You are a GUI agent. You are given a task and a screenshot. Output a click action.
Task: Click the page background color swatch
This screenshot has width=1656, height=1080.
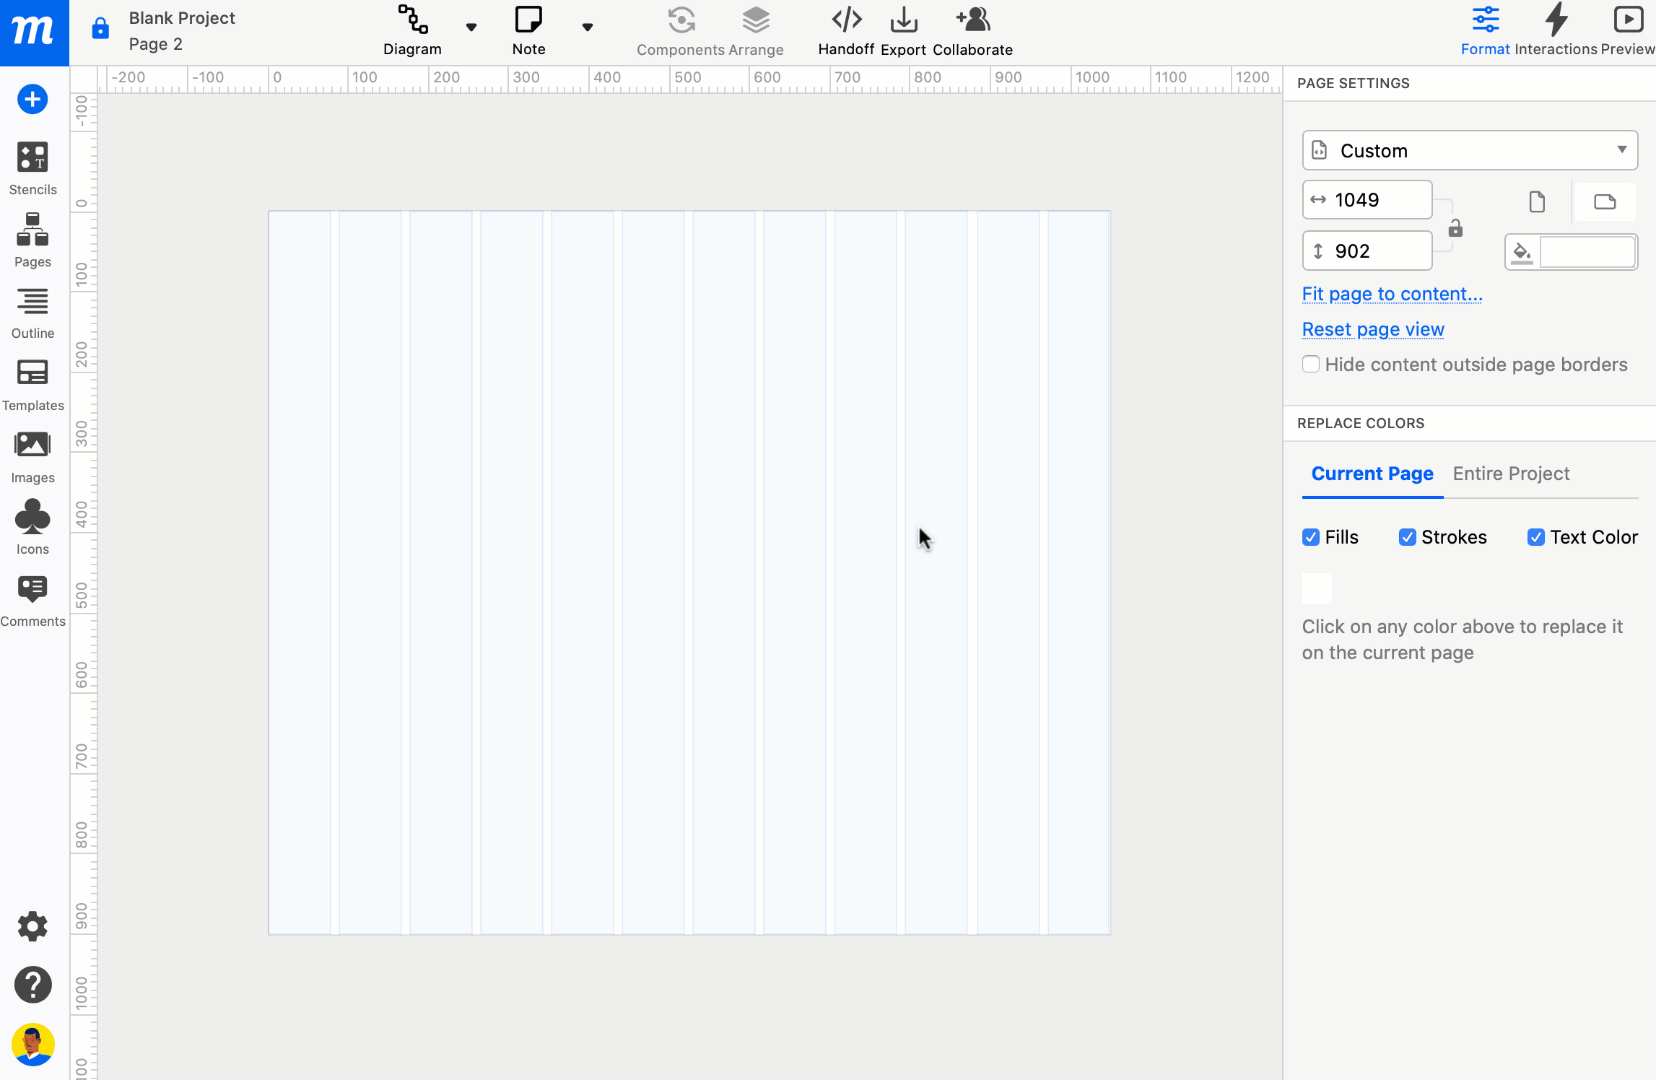1587,252
